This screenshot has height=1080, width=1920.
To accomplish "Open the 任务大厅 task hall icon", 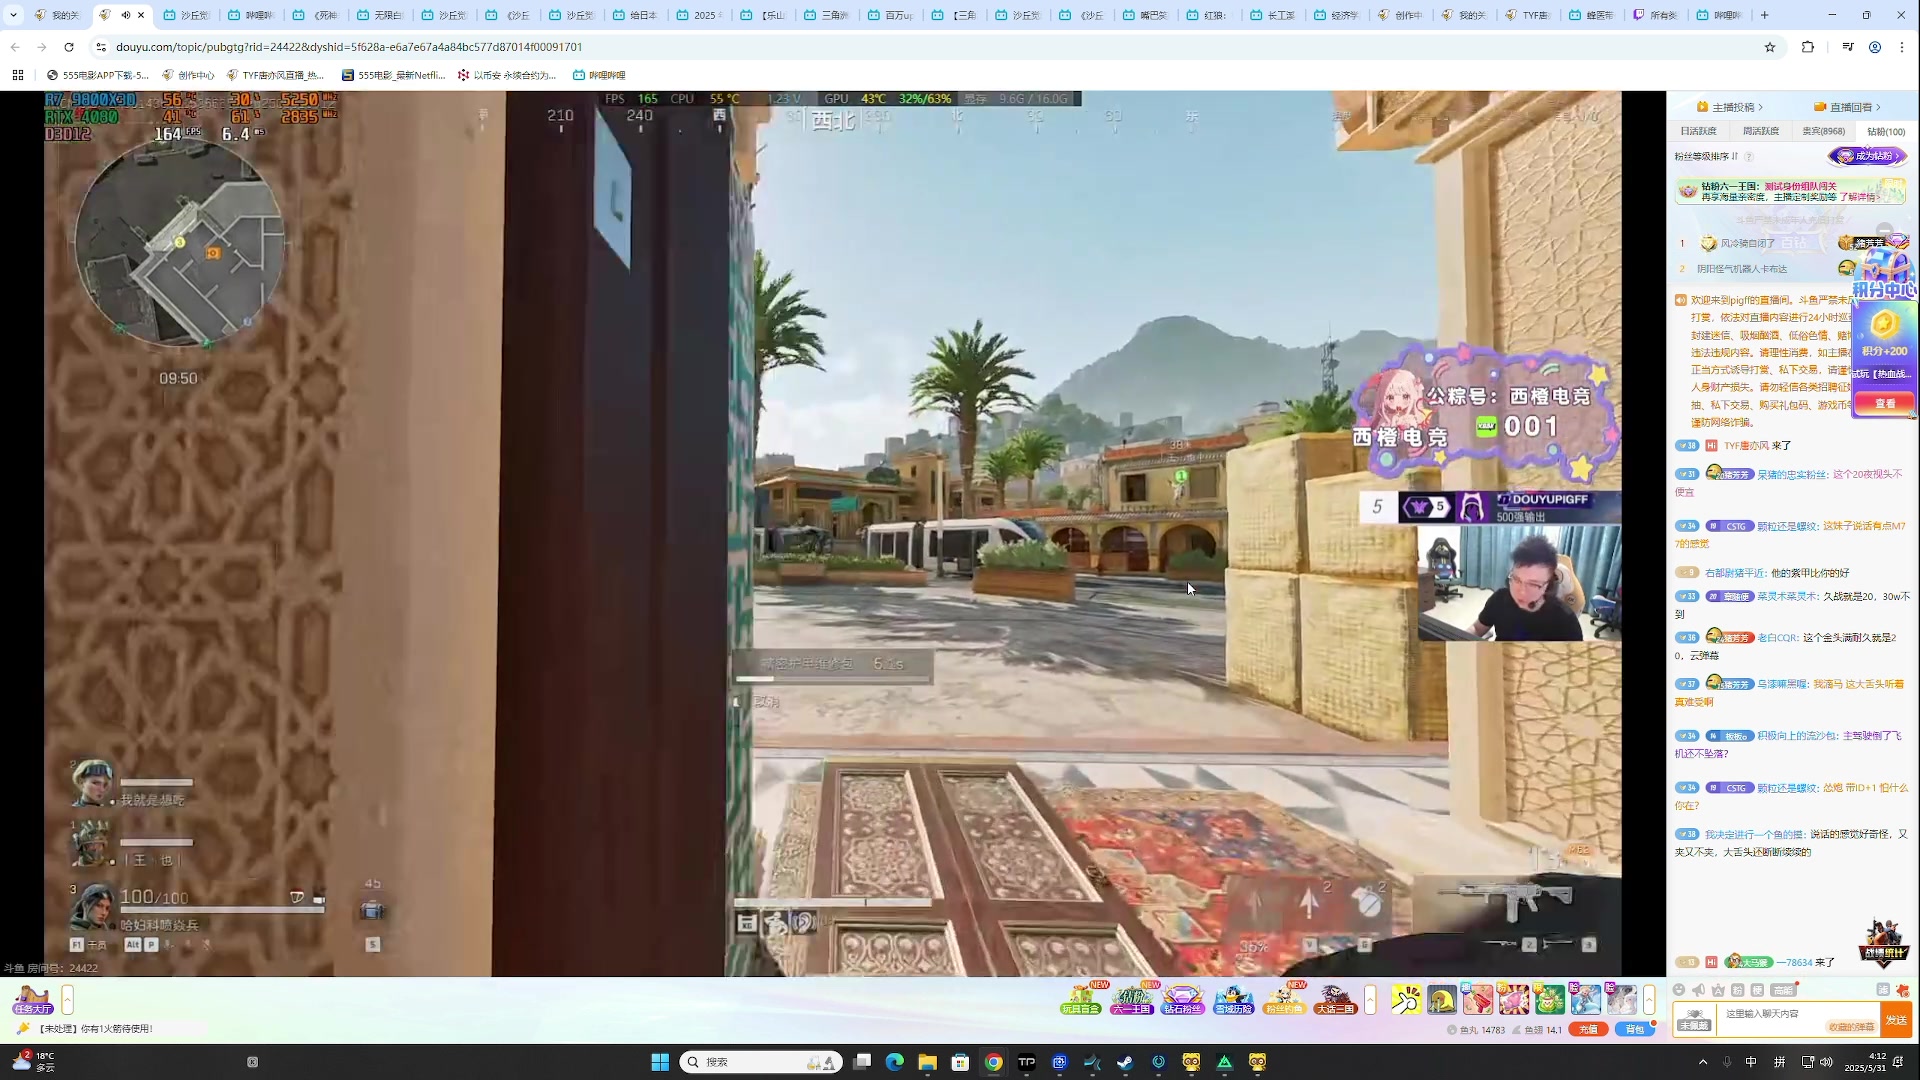I will 32,999.
